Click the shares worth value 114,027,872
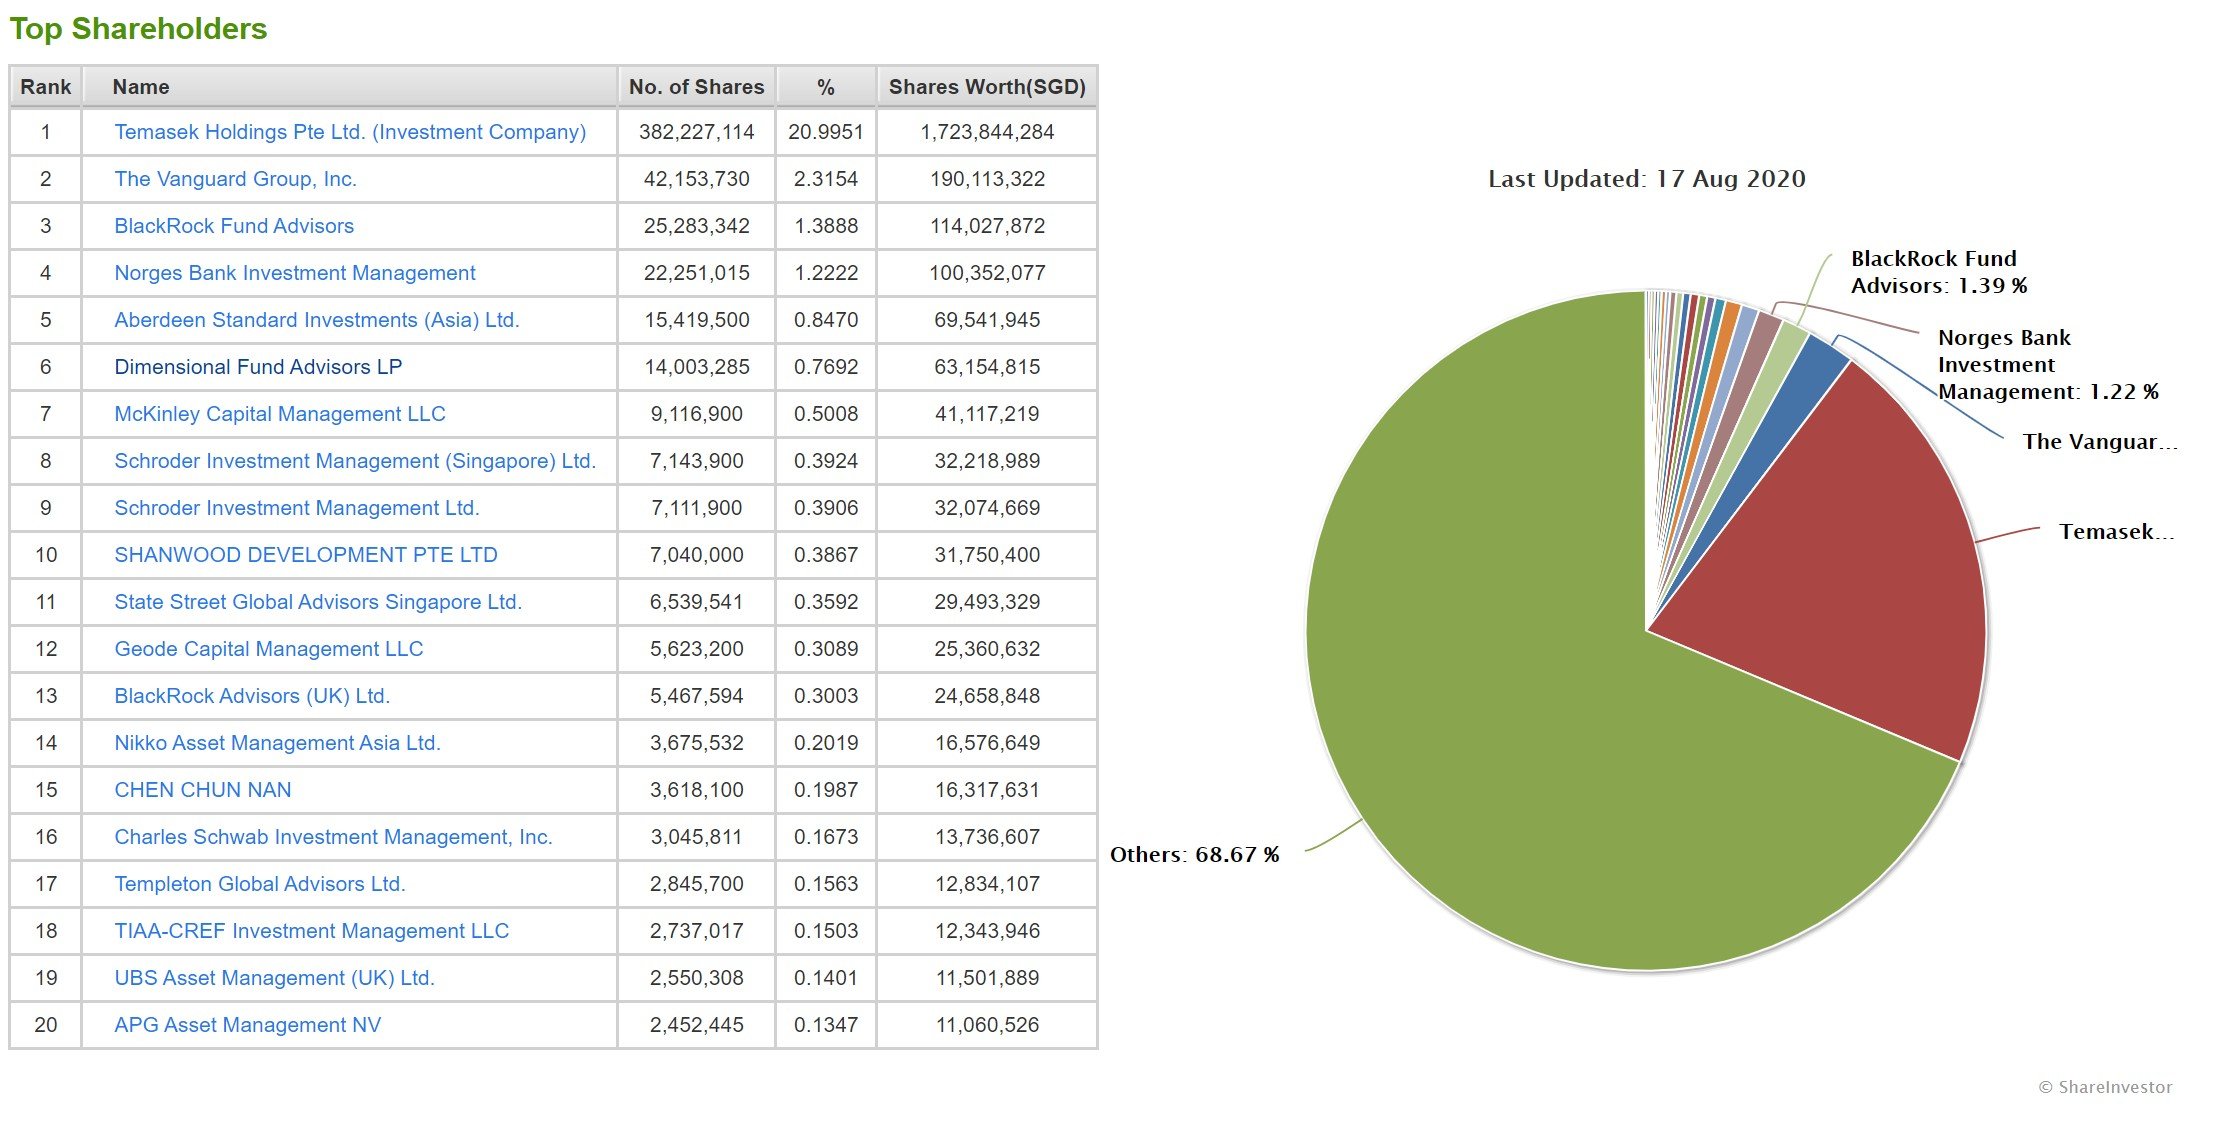The height and width of the screenshot is (1122, 2231). [987, 226]
